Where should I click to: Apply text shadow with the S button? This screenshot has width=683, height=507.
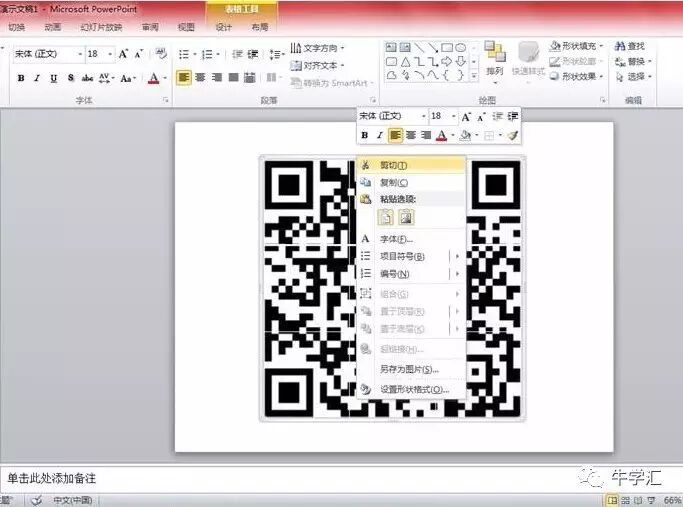[x=71, y=78]
